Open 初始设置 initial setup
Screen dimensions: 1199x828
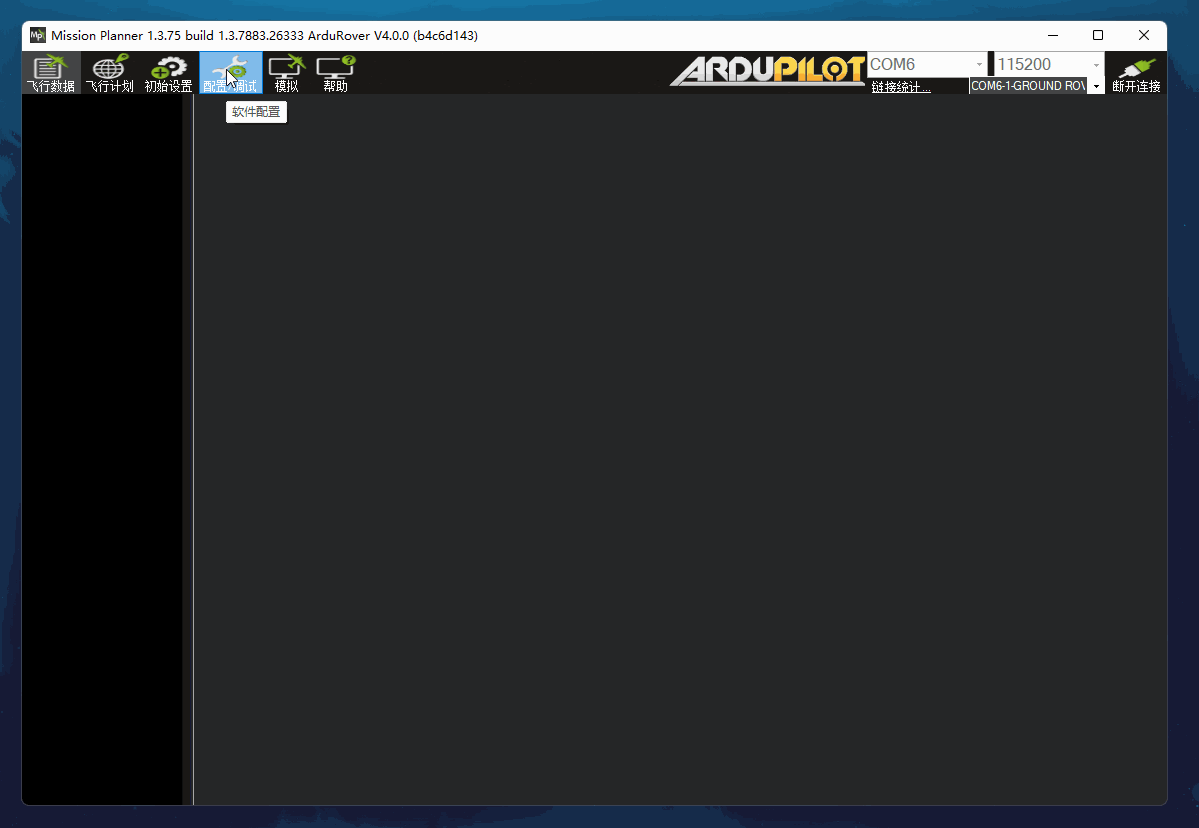(x=168, y=73)
